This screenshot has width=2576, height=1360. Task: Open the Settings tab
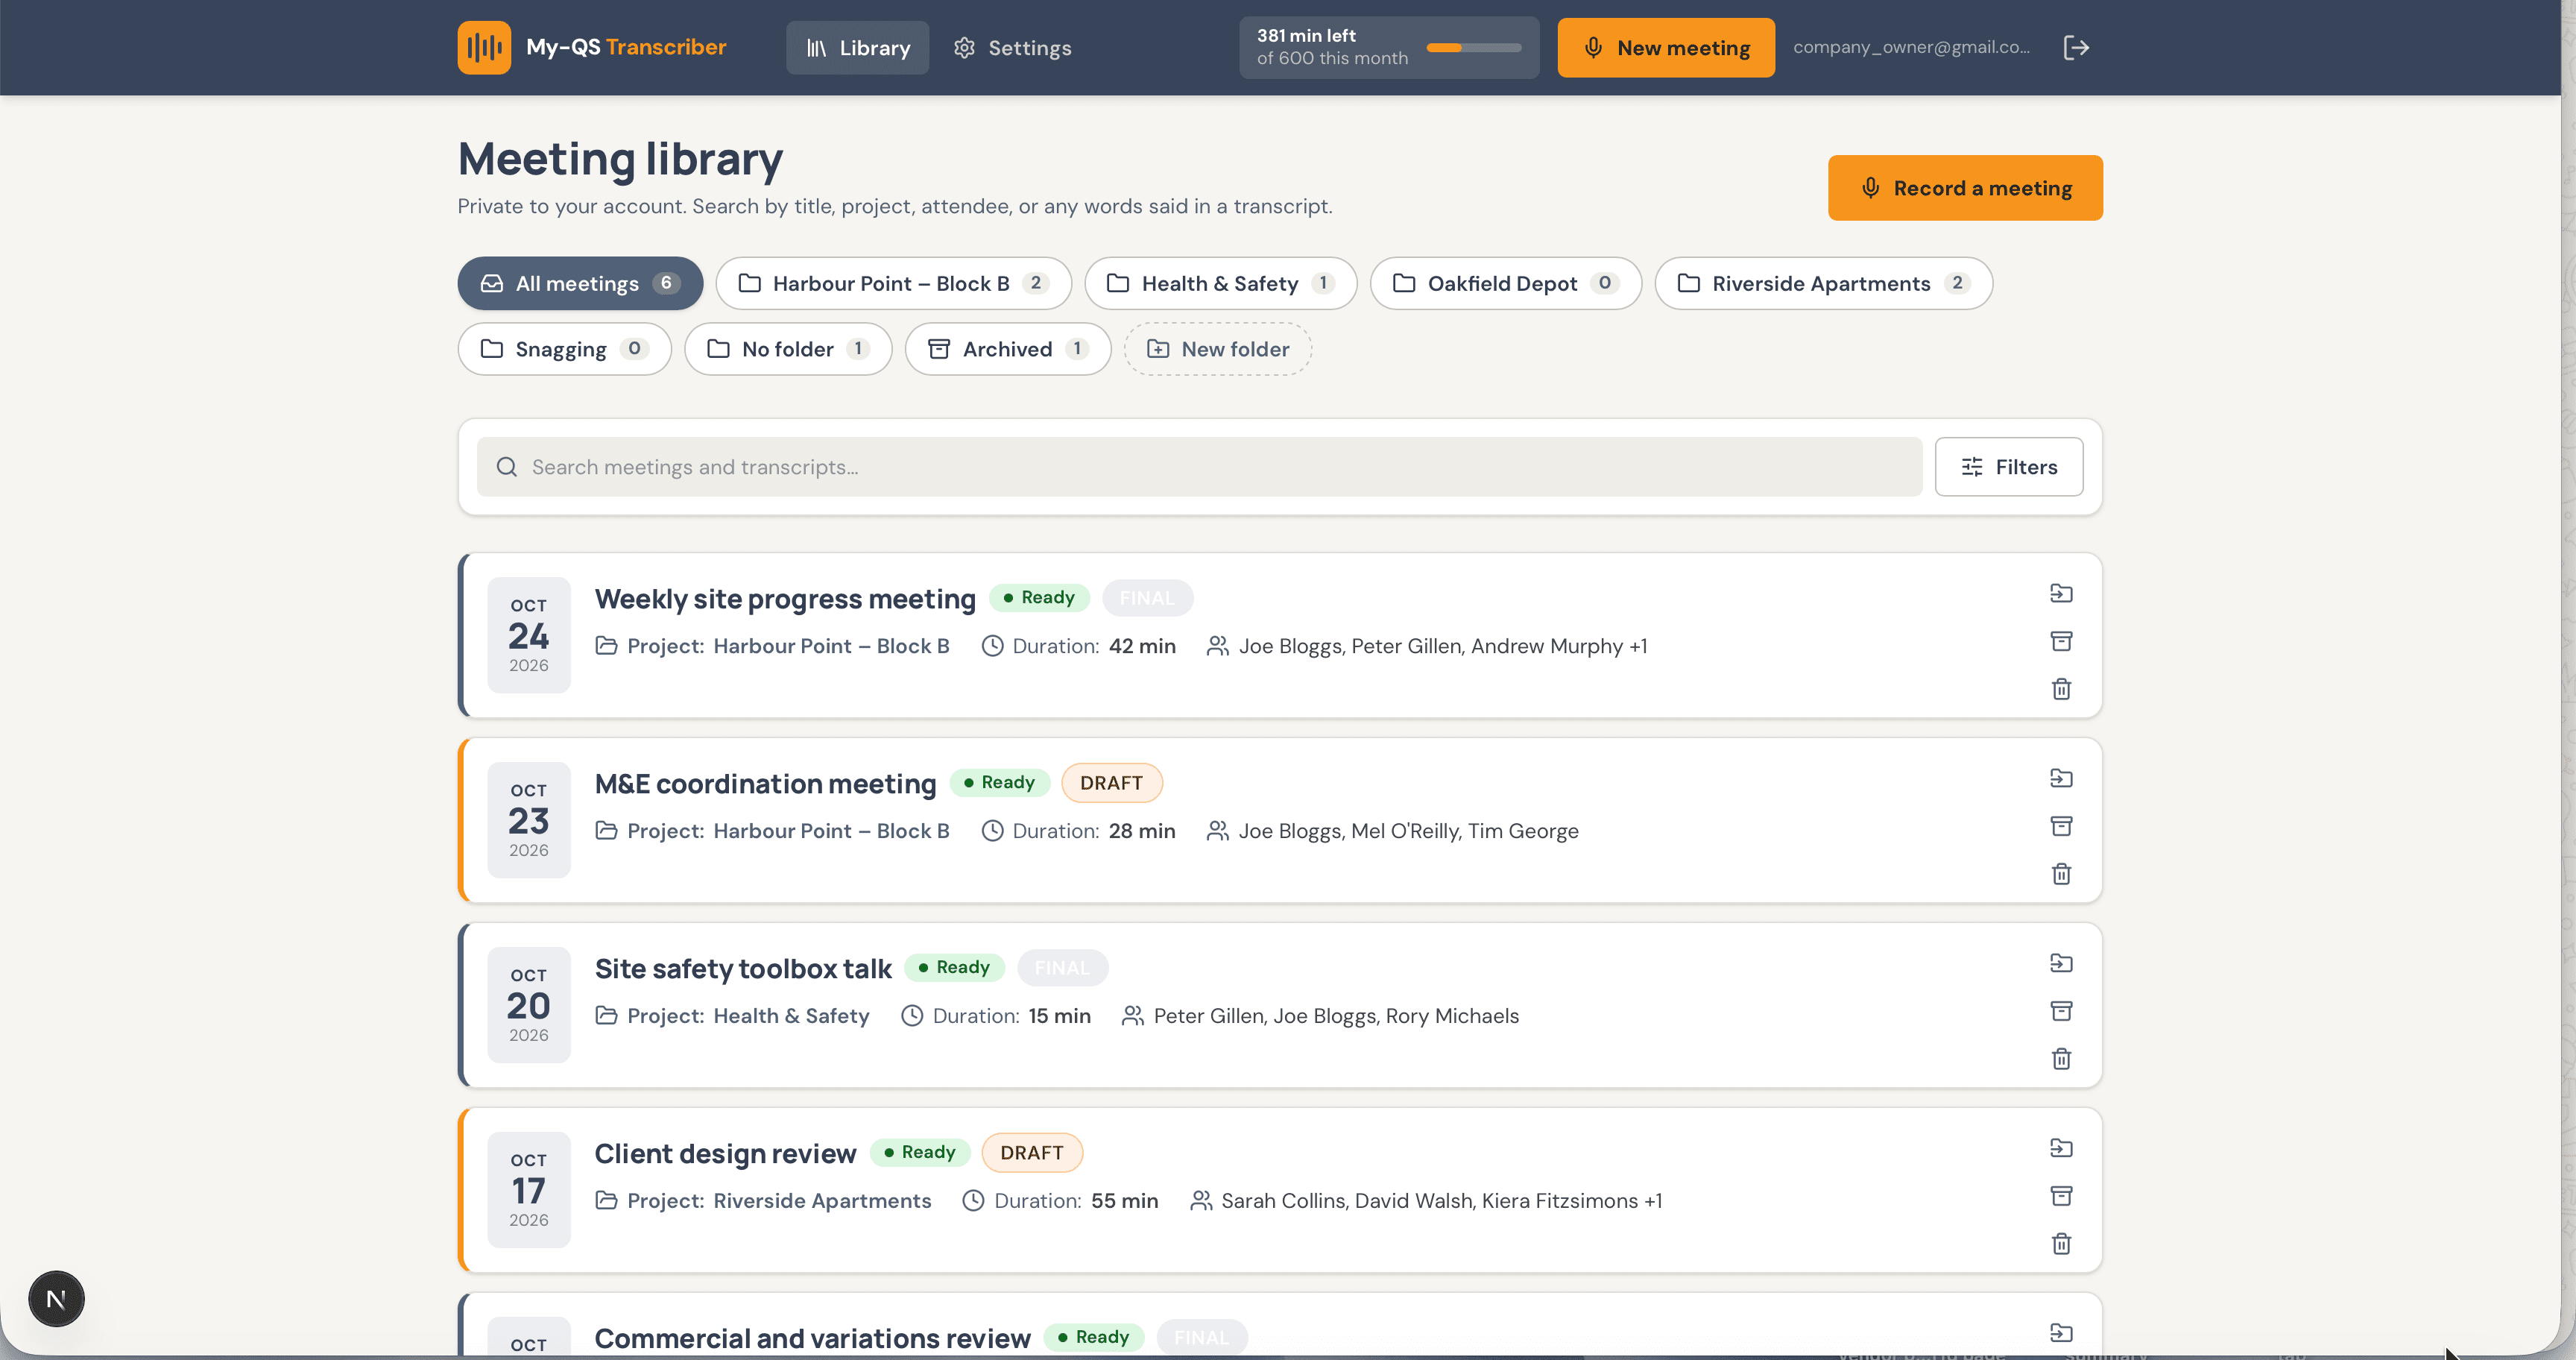(1012, 47)
